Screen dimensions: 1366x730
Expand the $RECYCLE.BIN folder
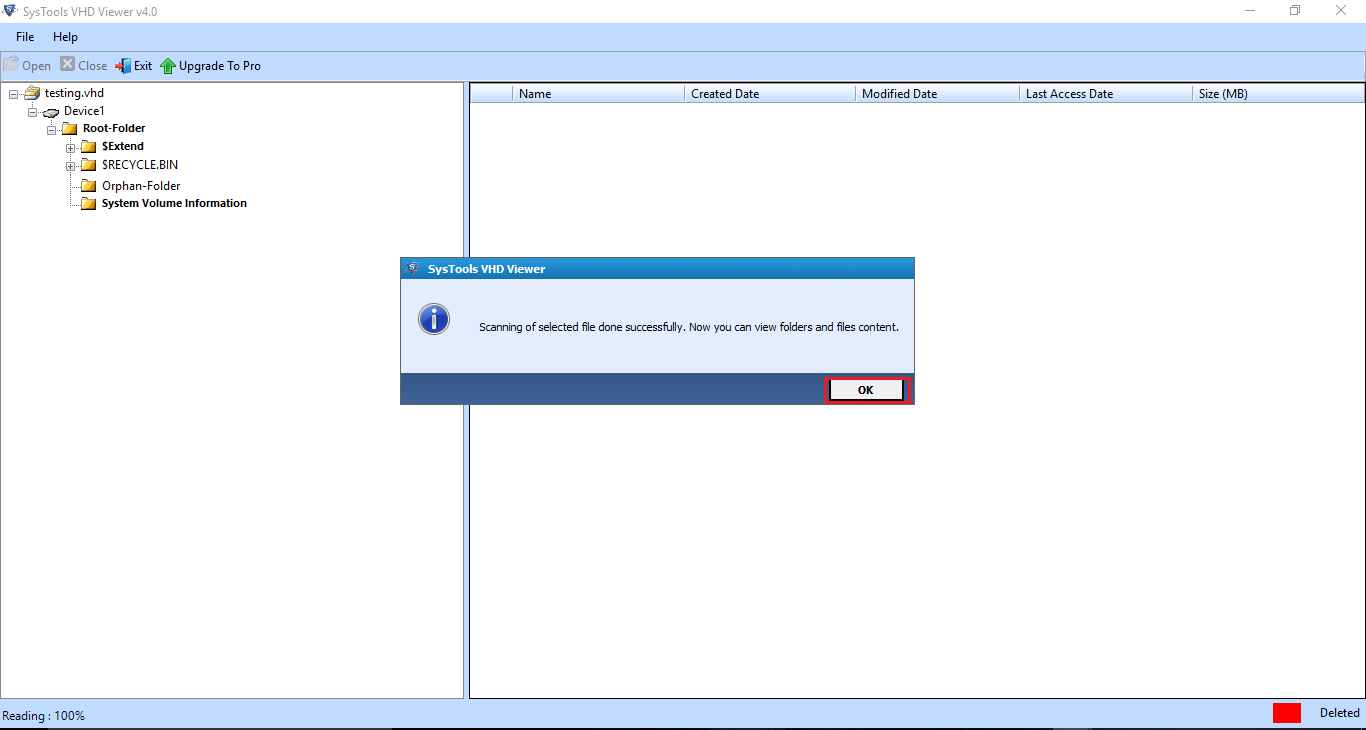(71, 166)
